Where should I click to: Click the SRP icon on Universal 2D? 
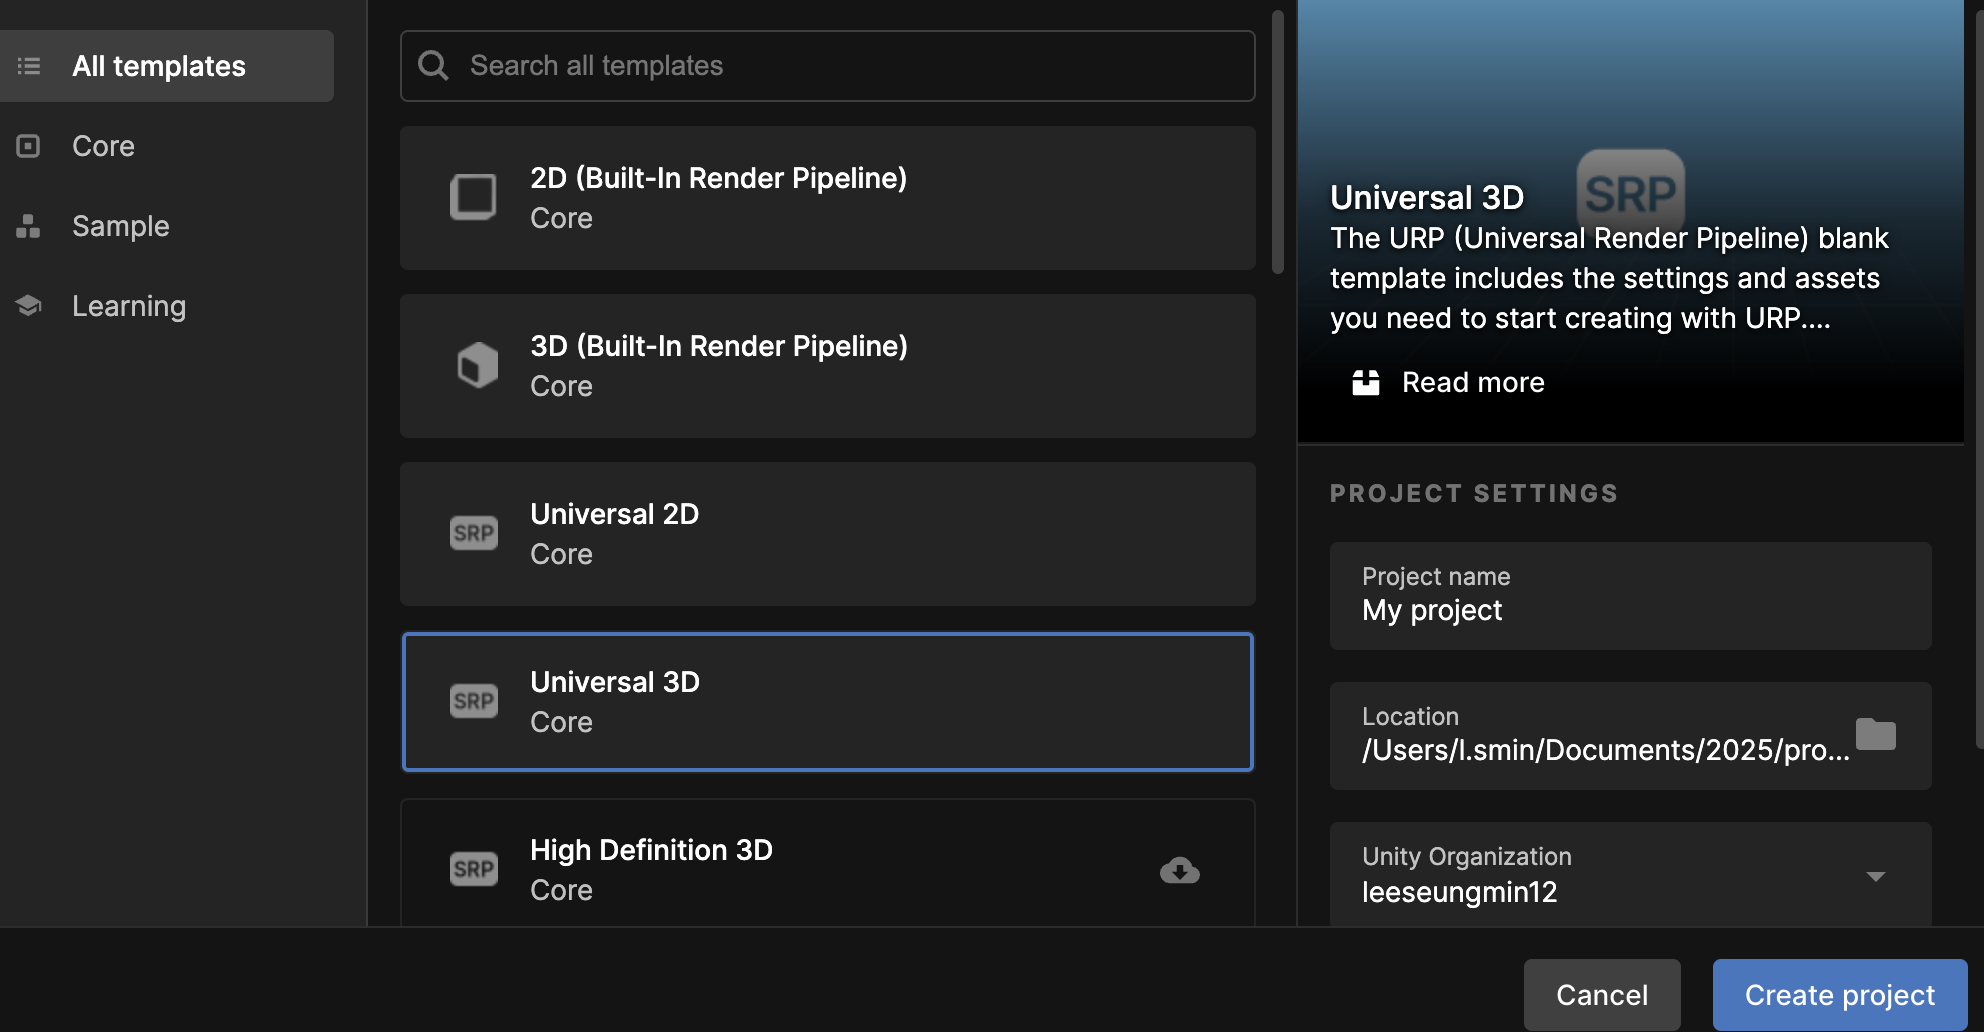474,533
